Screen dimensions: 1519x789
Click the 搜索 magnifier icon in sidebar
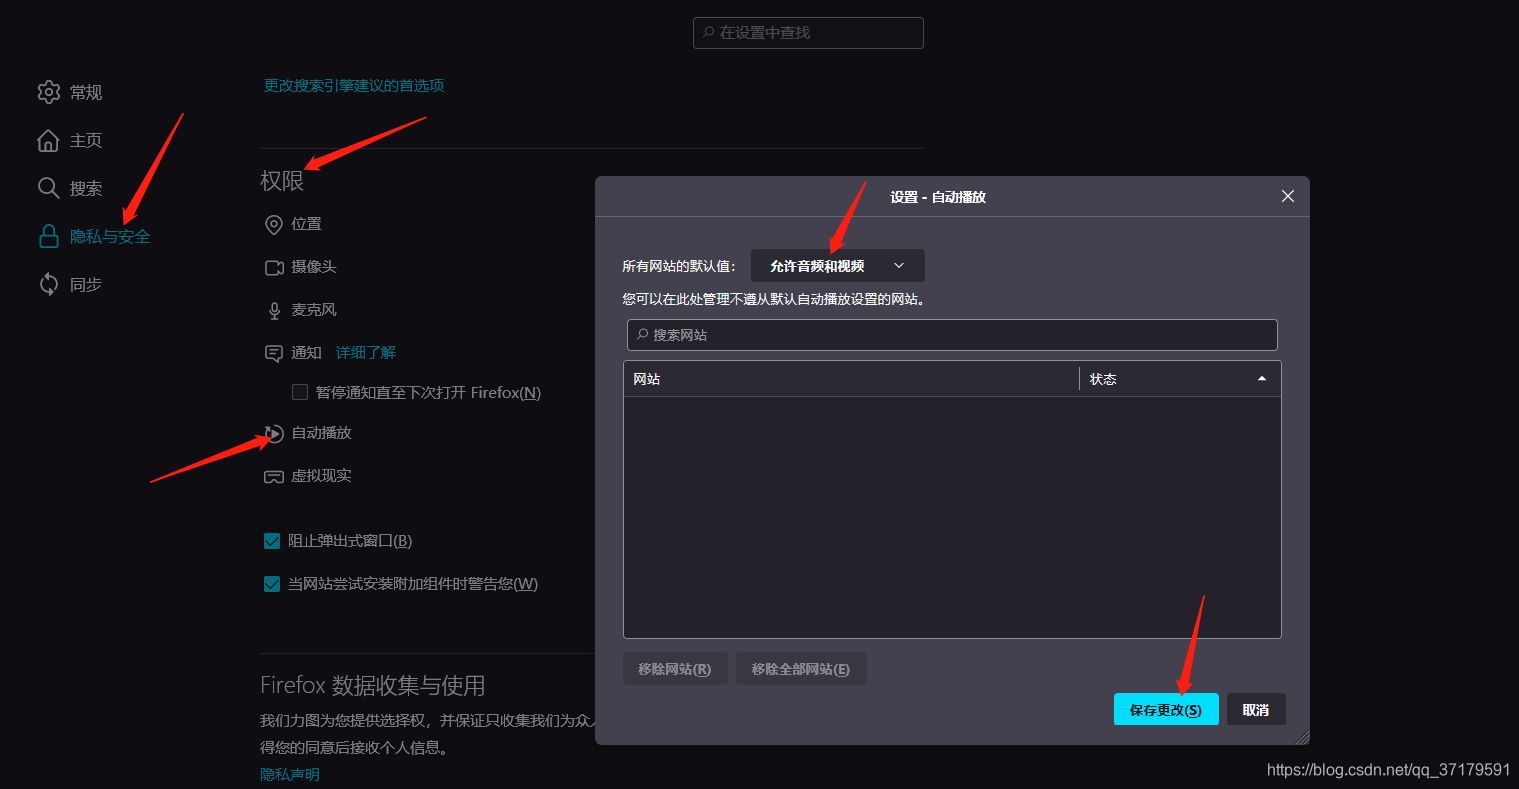[48, 188]
